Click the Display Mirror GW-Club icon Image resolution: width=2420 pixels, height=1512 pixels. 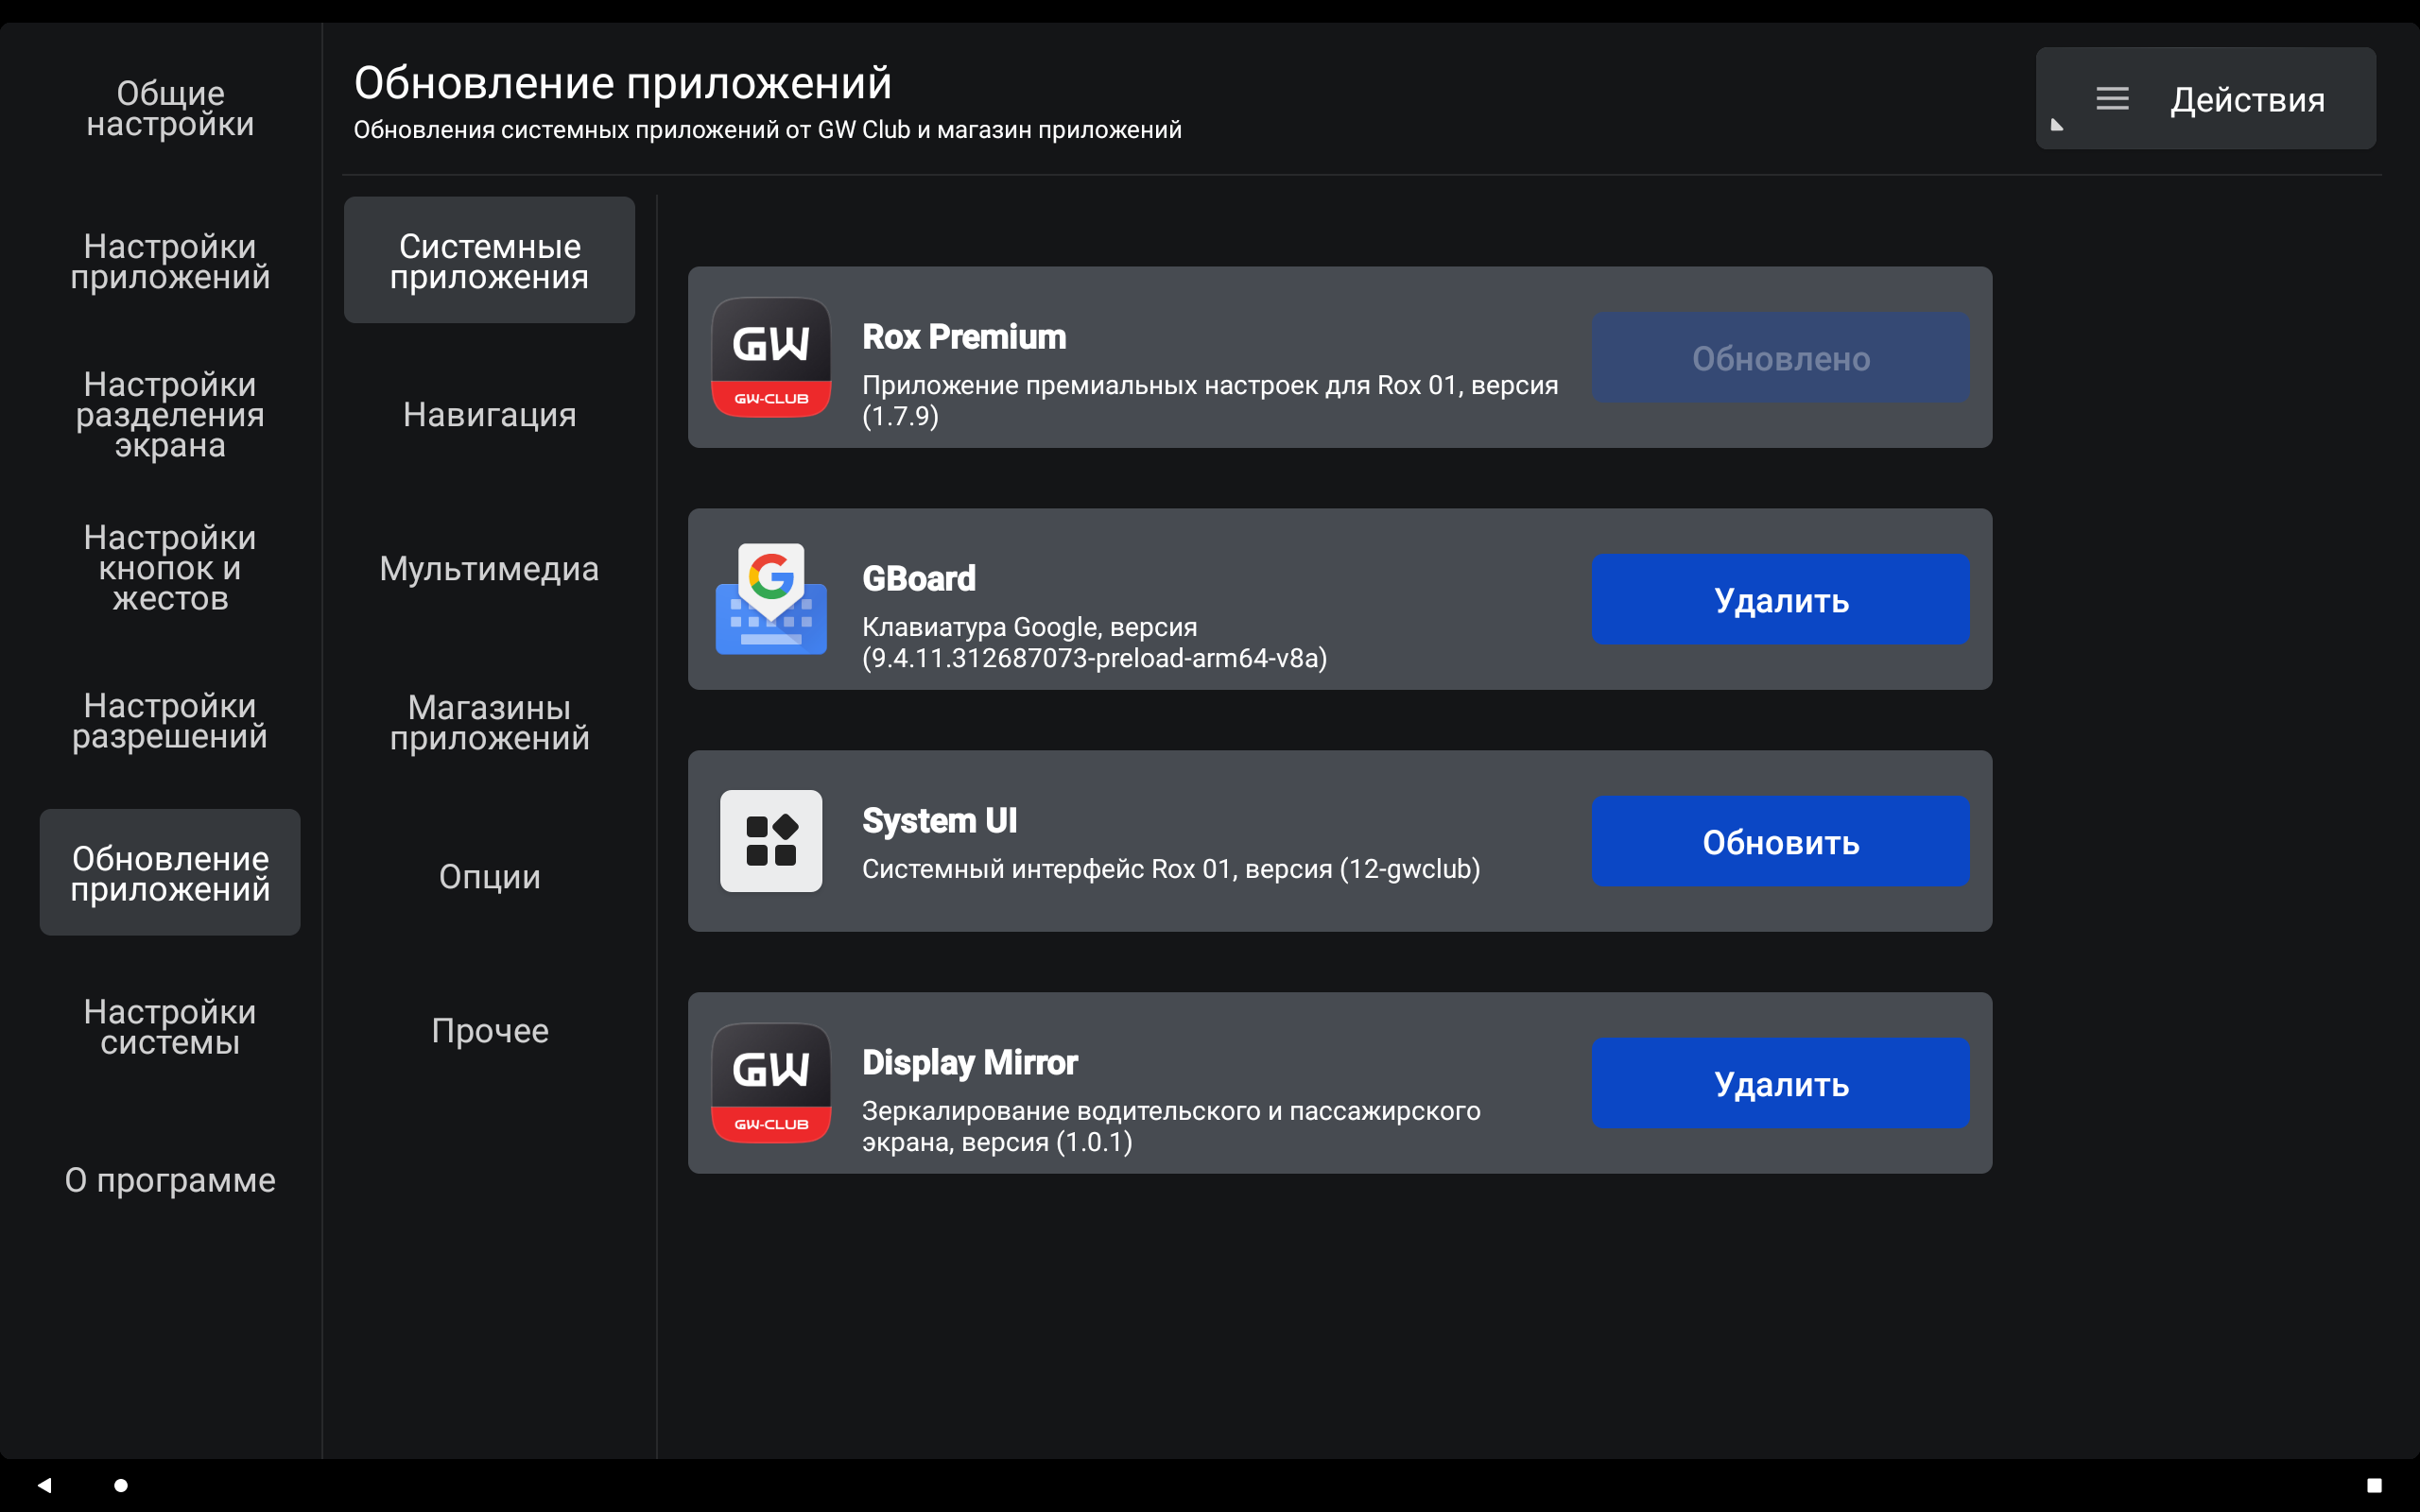click(771, 1083)
